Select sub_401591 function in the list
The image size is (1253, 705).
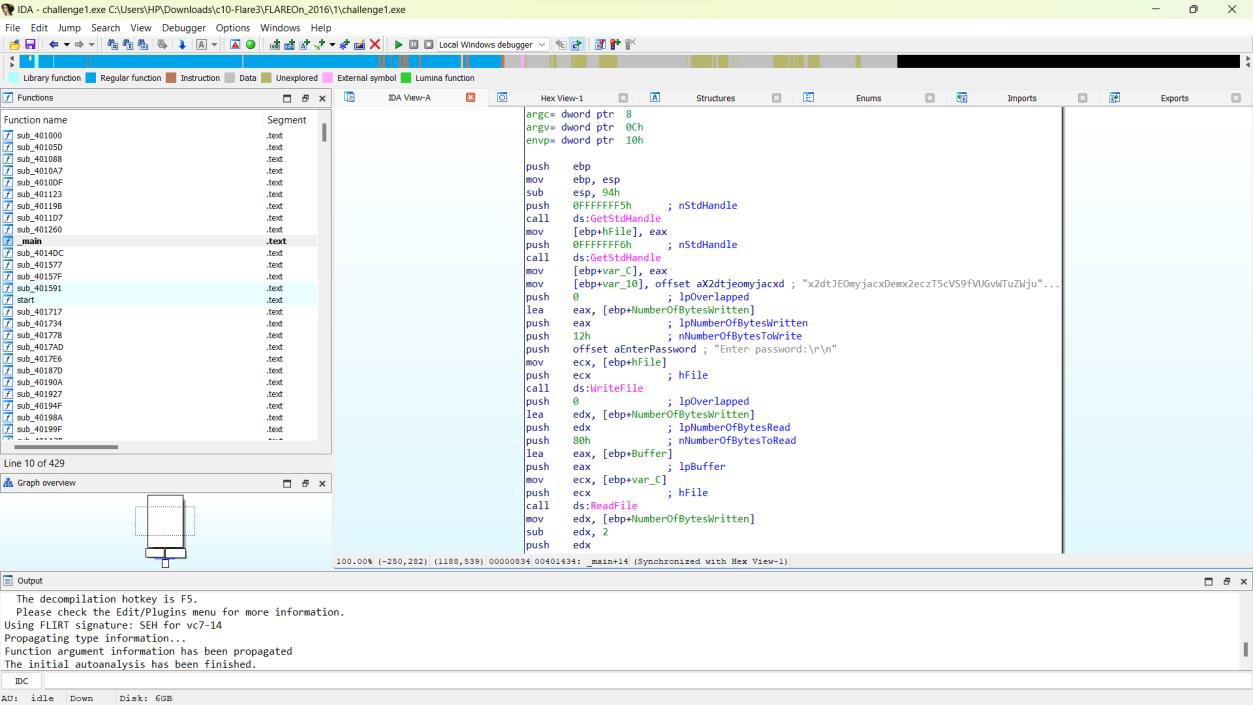[39, 288]
